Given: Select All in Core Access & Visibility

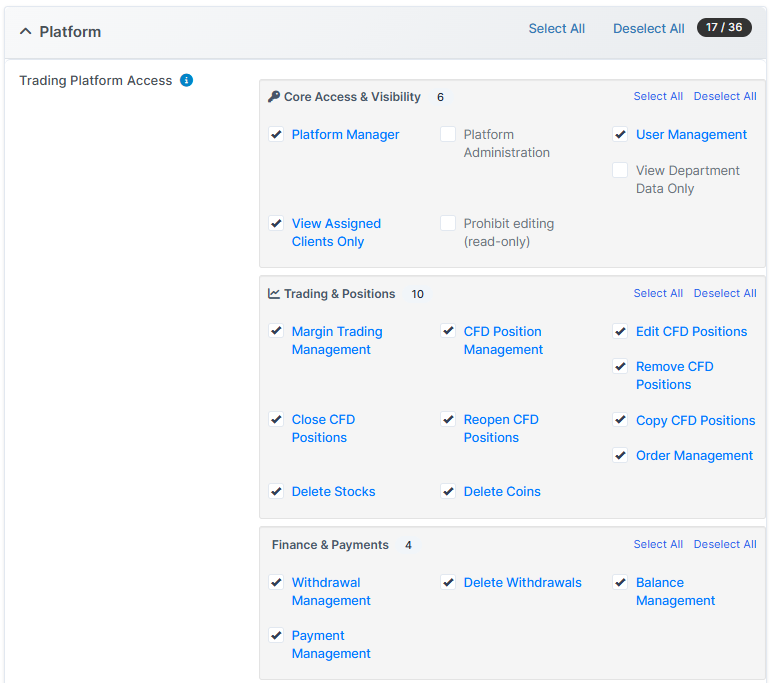Looking at the screenshot, I should (x=658, y=96).
